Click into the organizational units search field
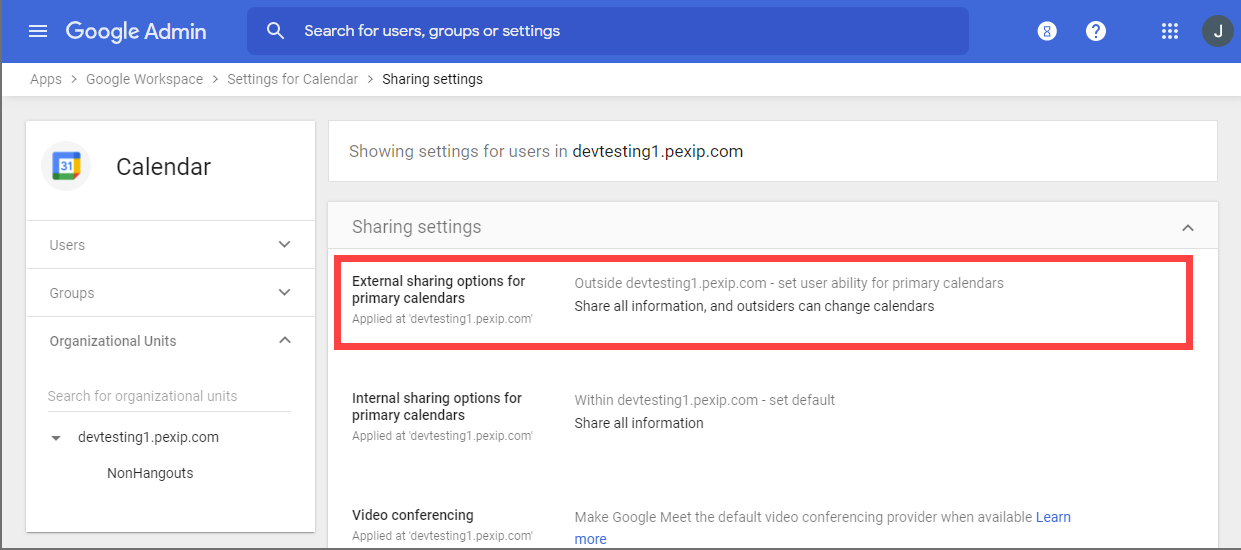 [168, 396]
